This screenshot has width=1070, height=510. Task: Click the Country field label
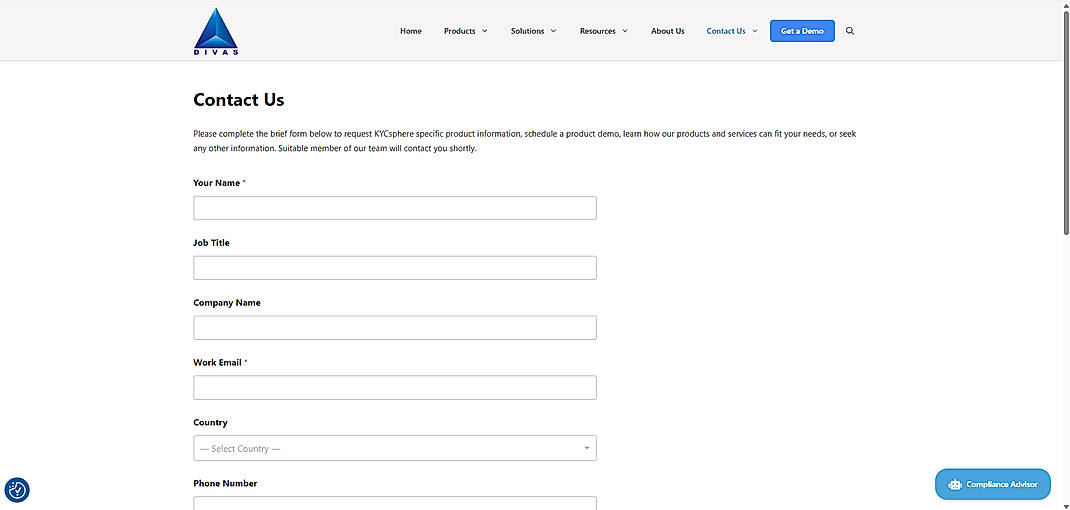[210, 423]
